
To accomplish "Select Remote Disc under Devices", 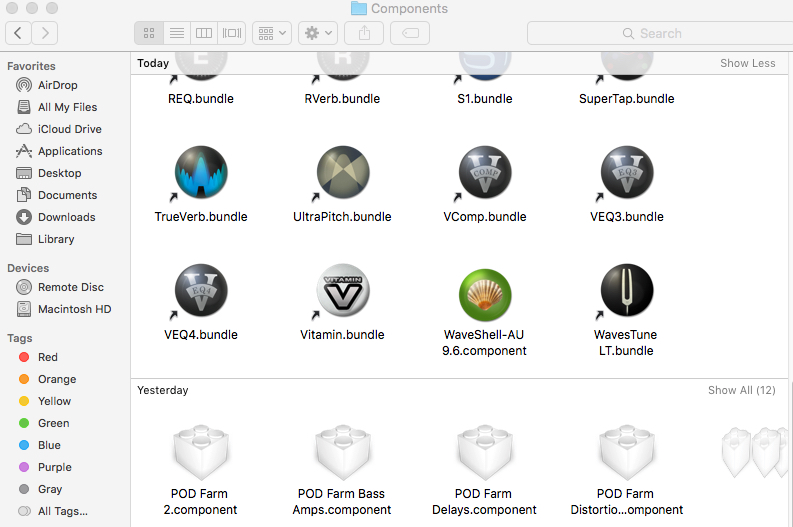I will [60, 287].
